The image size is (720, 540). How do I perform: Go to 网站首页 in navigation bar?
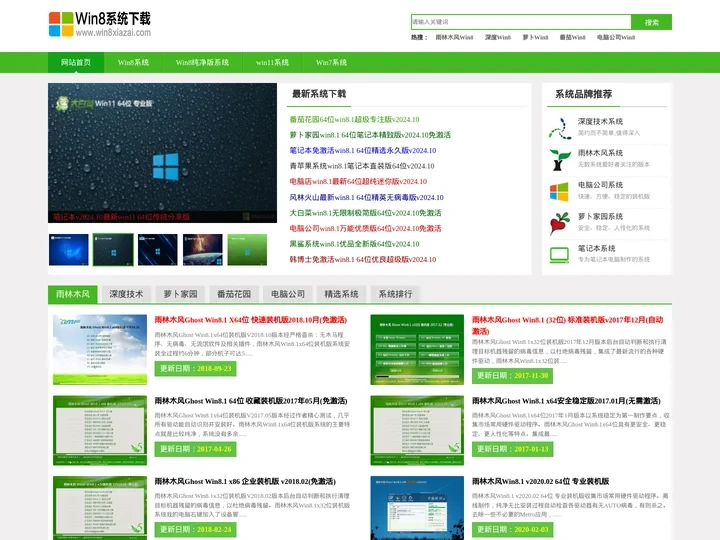pos(76,62)
